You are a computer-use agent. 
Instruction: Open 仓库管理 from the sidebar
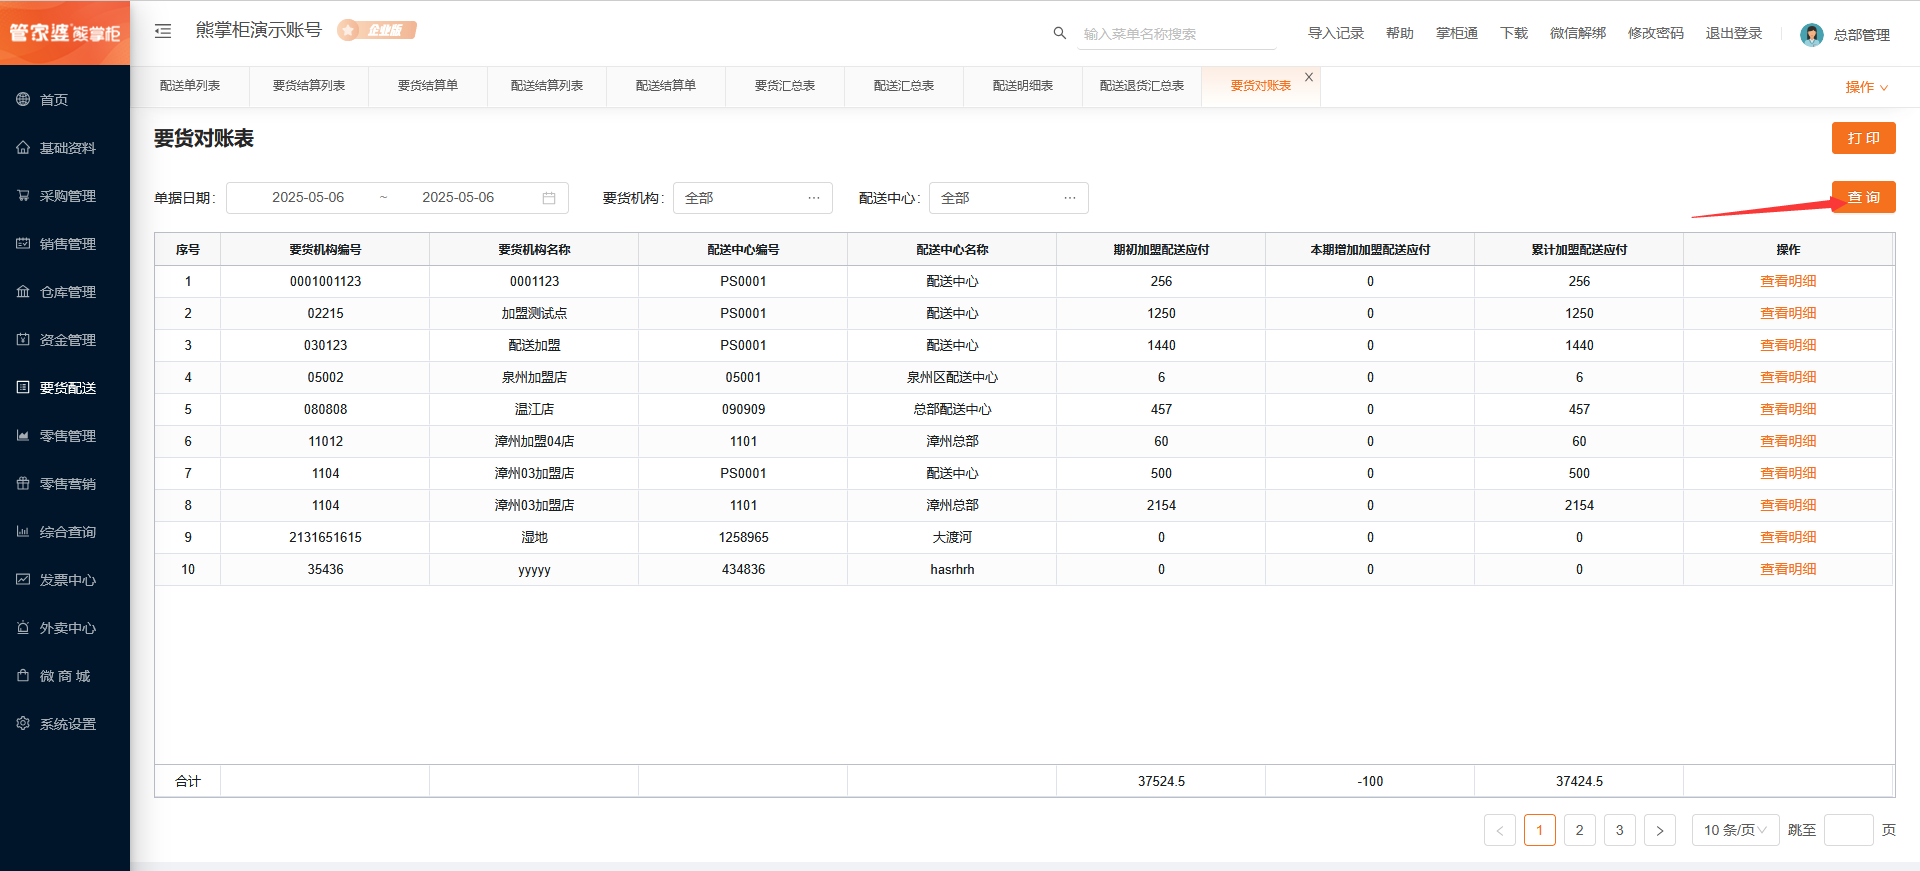click(x=67, y=292)
